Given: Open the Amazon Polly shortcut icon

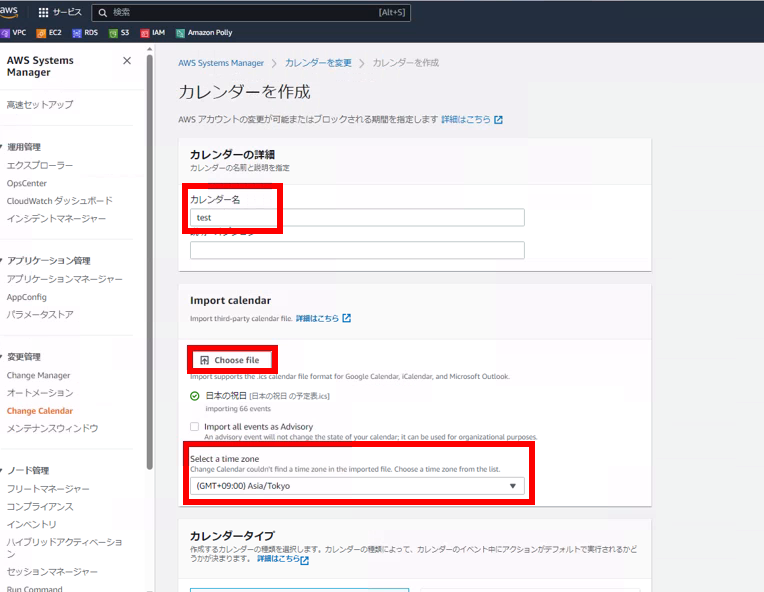Looking at the screenshot, I should click(x=180, y=33).
